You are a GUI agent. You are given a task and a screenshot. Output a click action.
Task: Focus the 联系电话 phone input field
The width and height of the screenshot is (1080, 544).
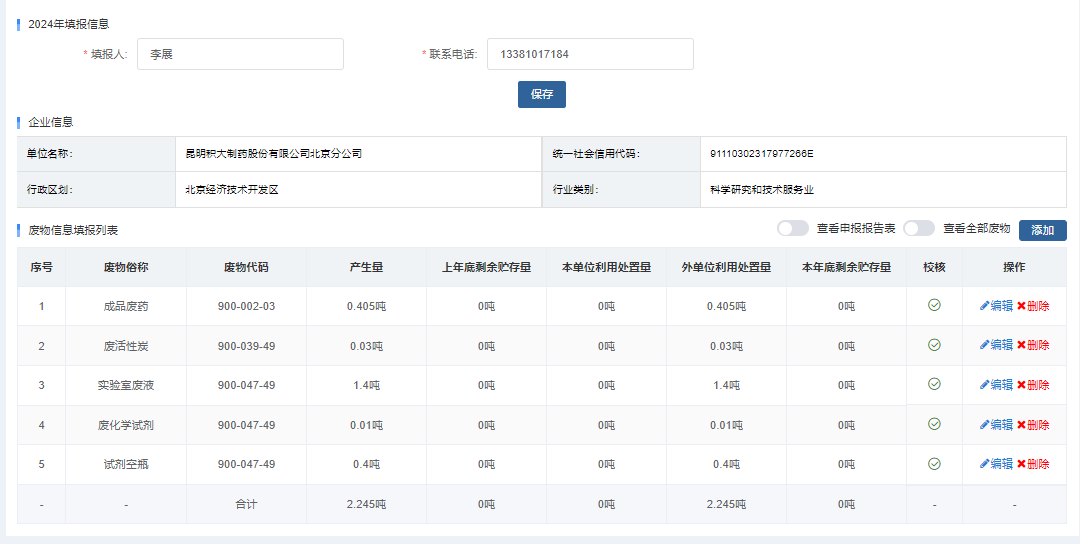coord(590,54)
